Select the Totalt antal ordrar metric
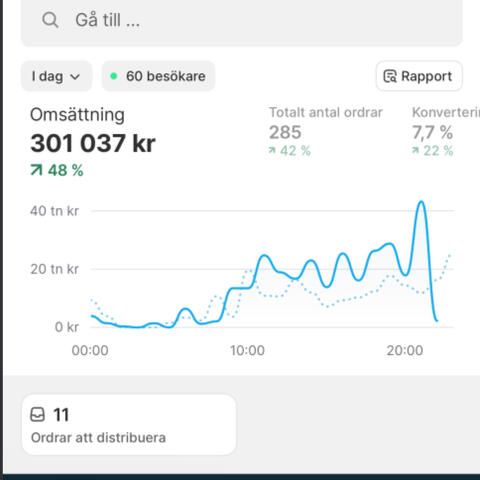480x480 pixels. (x=326, y=112)
